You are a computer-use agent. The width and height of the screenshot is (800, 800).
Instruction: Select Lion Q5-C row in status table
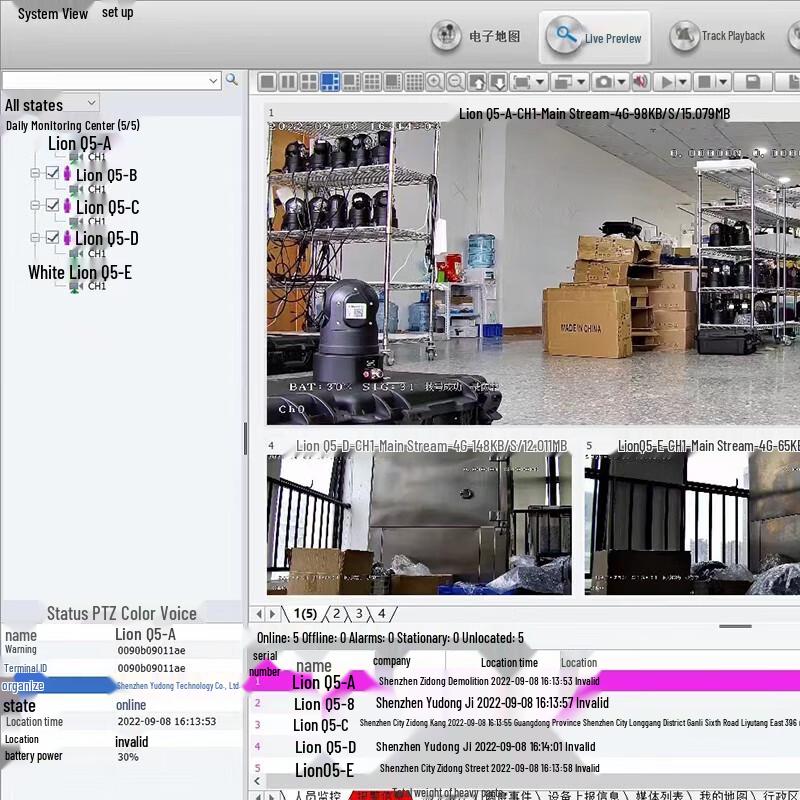(x=524, y=724)
